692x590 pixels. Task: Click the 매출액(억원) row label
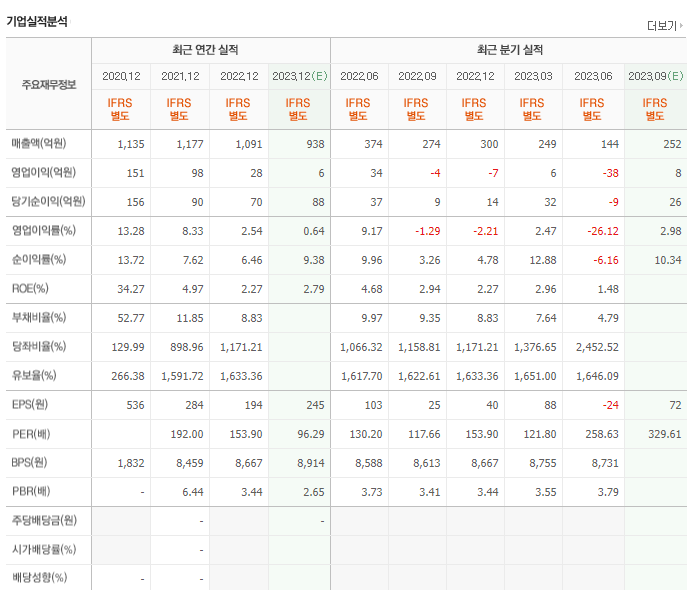click(x=39, y=143)
